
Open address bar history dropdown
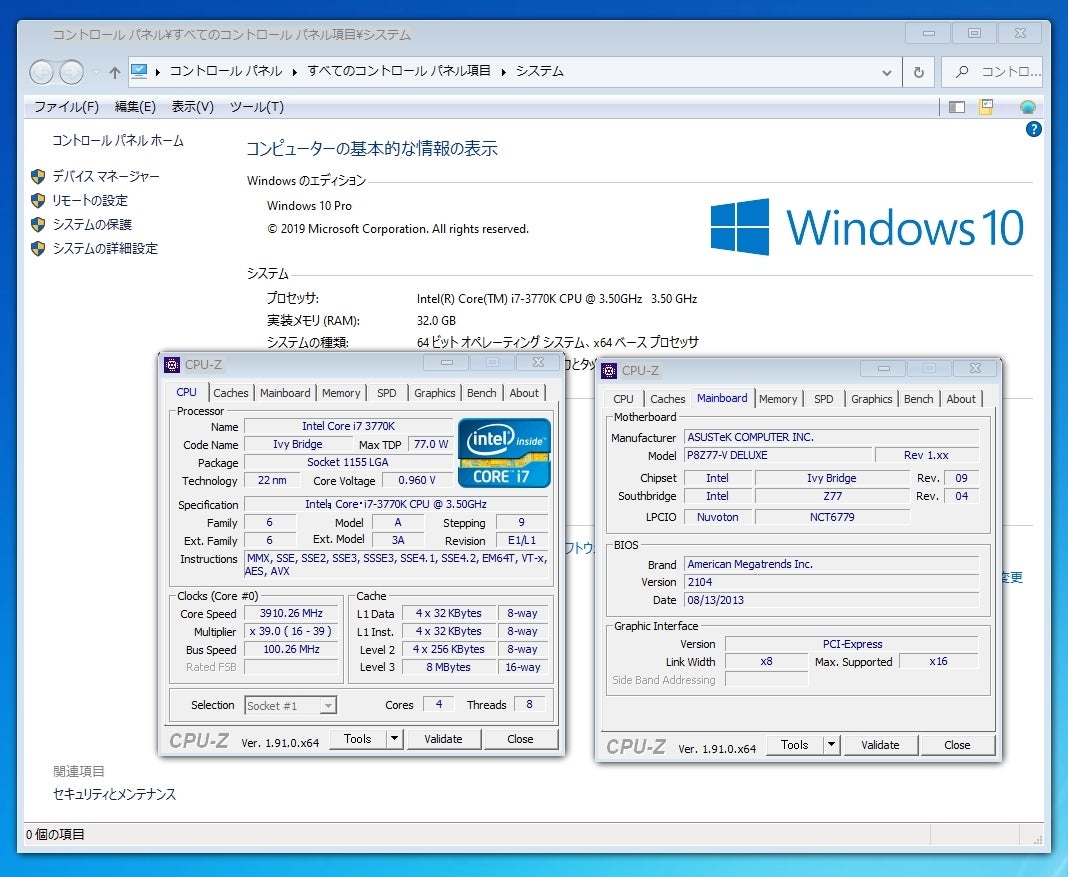click(x=887, y=72)
